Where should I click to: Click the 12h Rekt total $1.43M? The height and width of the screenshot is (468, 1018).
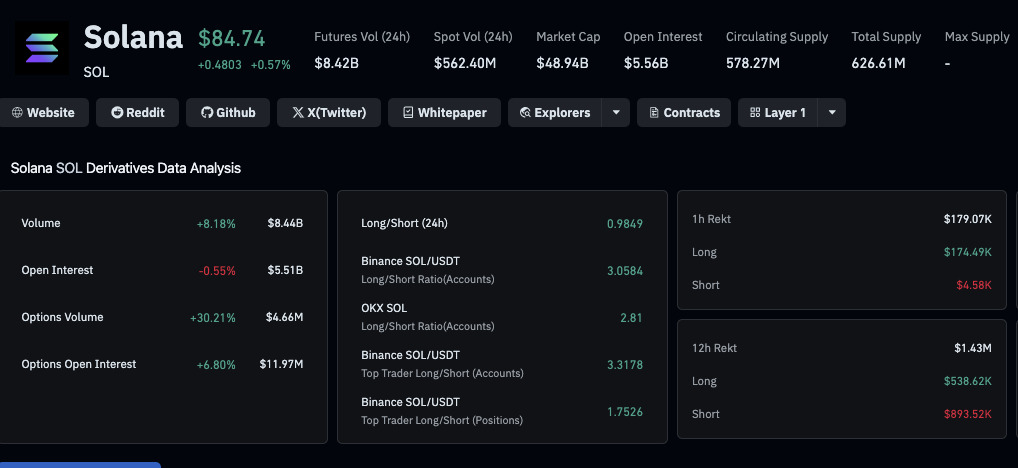(973, 349)
